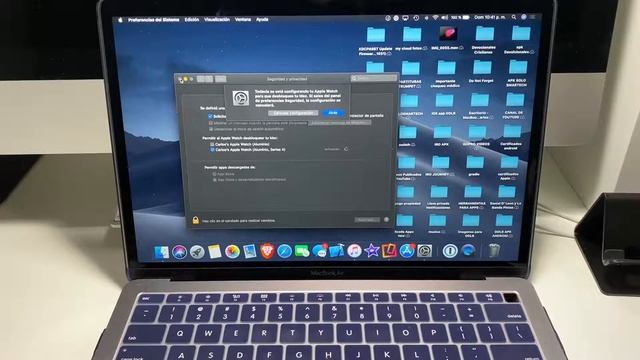Open the Visualización menu
Viewport: 640px width, 360px height.
coord(217,20)
